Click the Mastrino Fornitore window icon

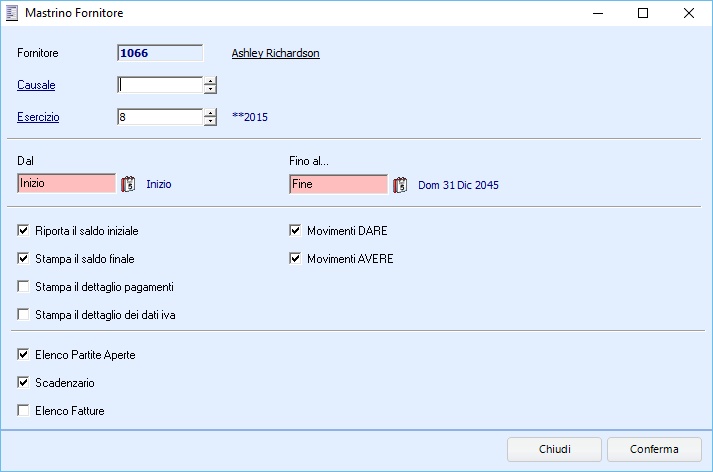coord(12,14)
